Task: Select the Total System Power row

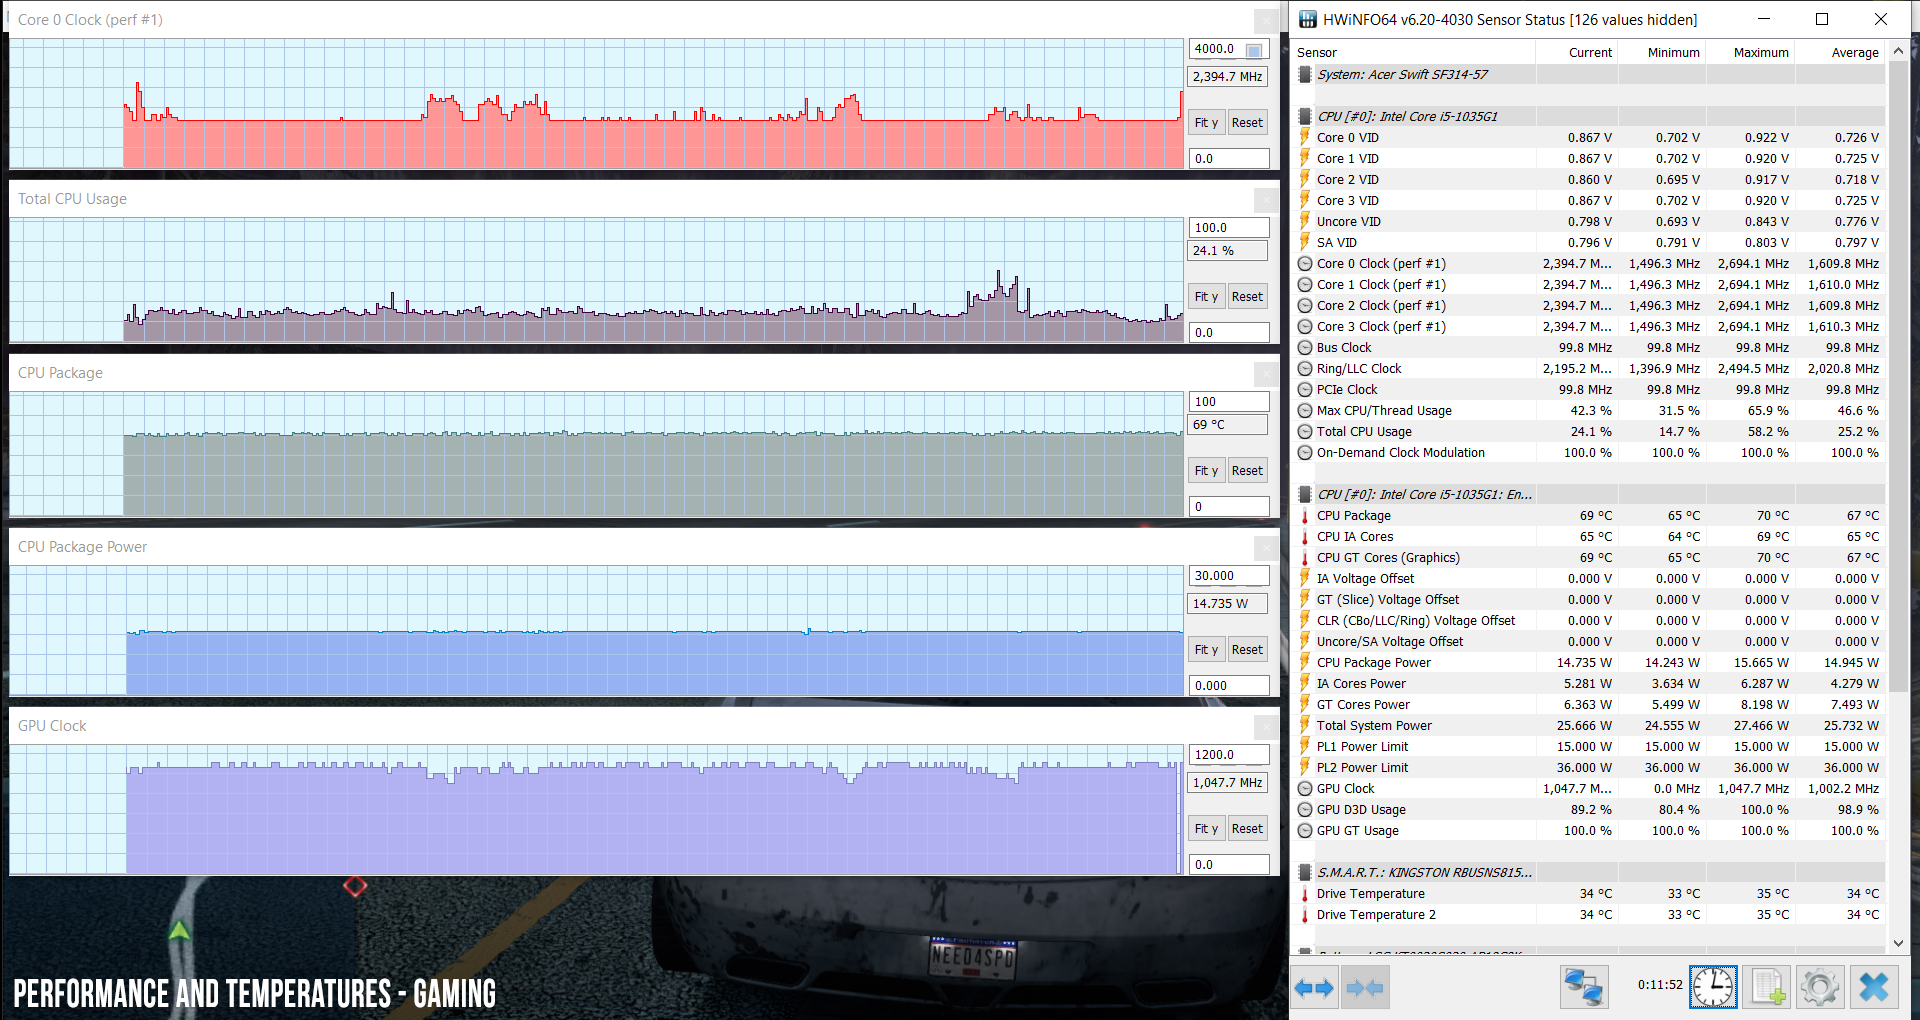Action: tap(1590, 726)
